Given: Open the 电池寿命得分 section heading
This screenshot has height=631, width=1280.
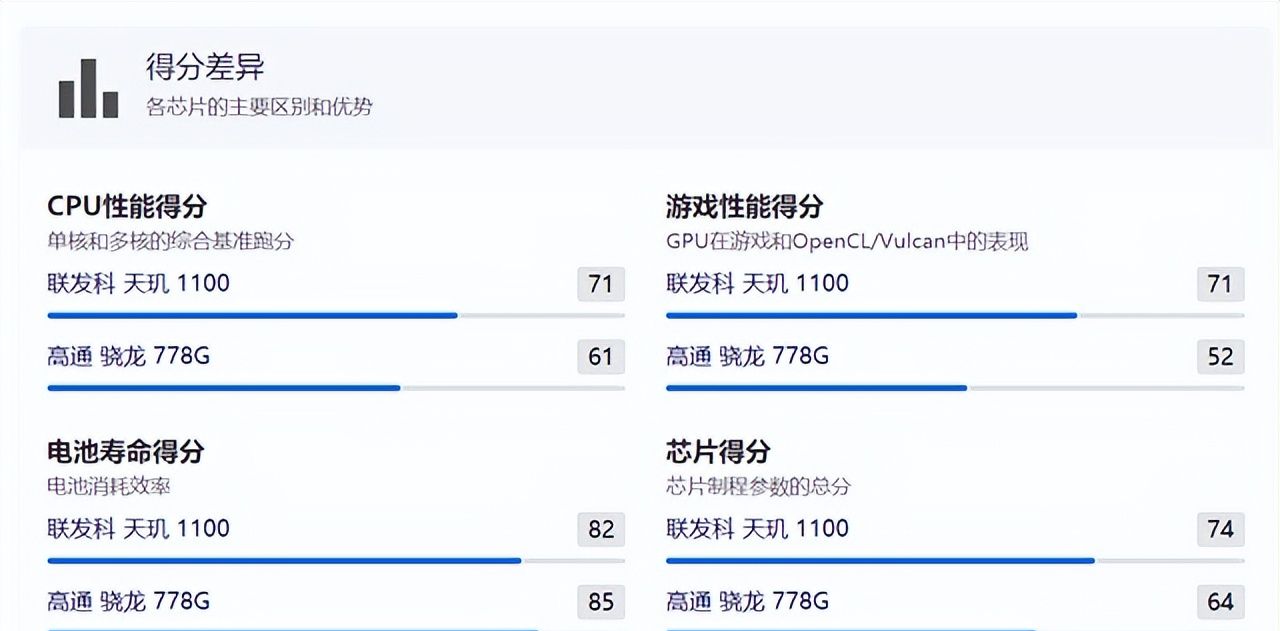Looking at the screenshot, I should pos(126,451).
